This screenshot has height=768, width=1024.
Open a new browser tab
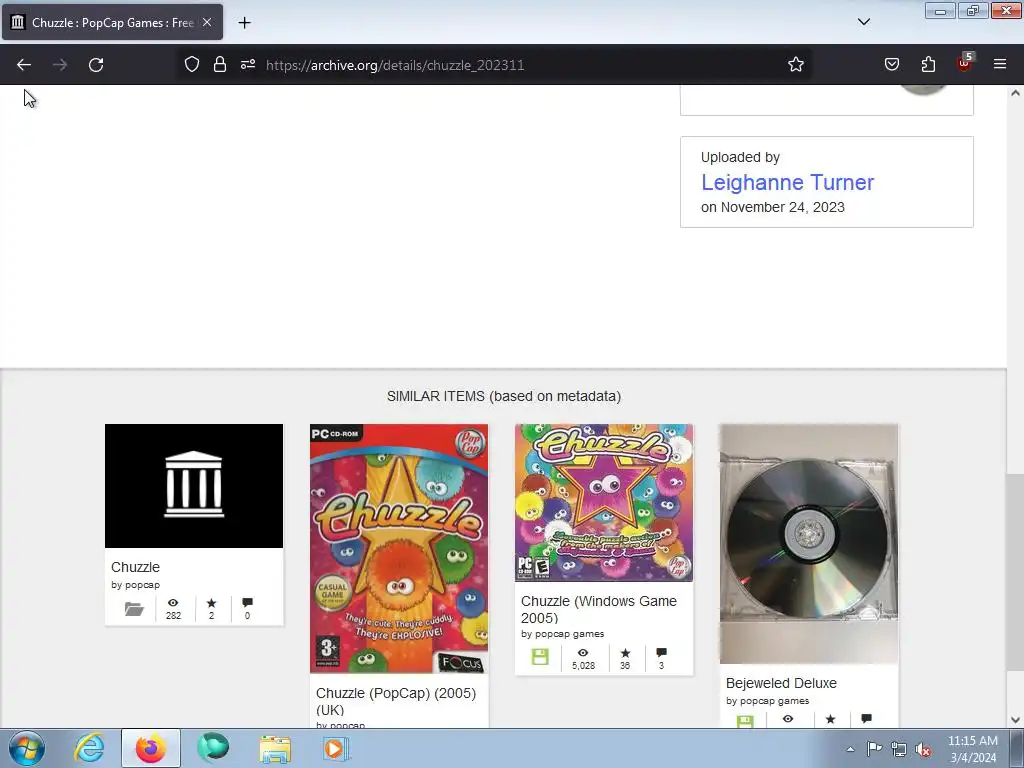[244, 23]
